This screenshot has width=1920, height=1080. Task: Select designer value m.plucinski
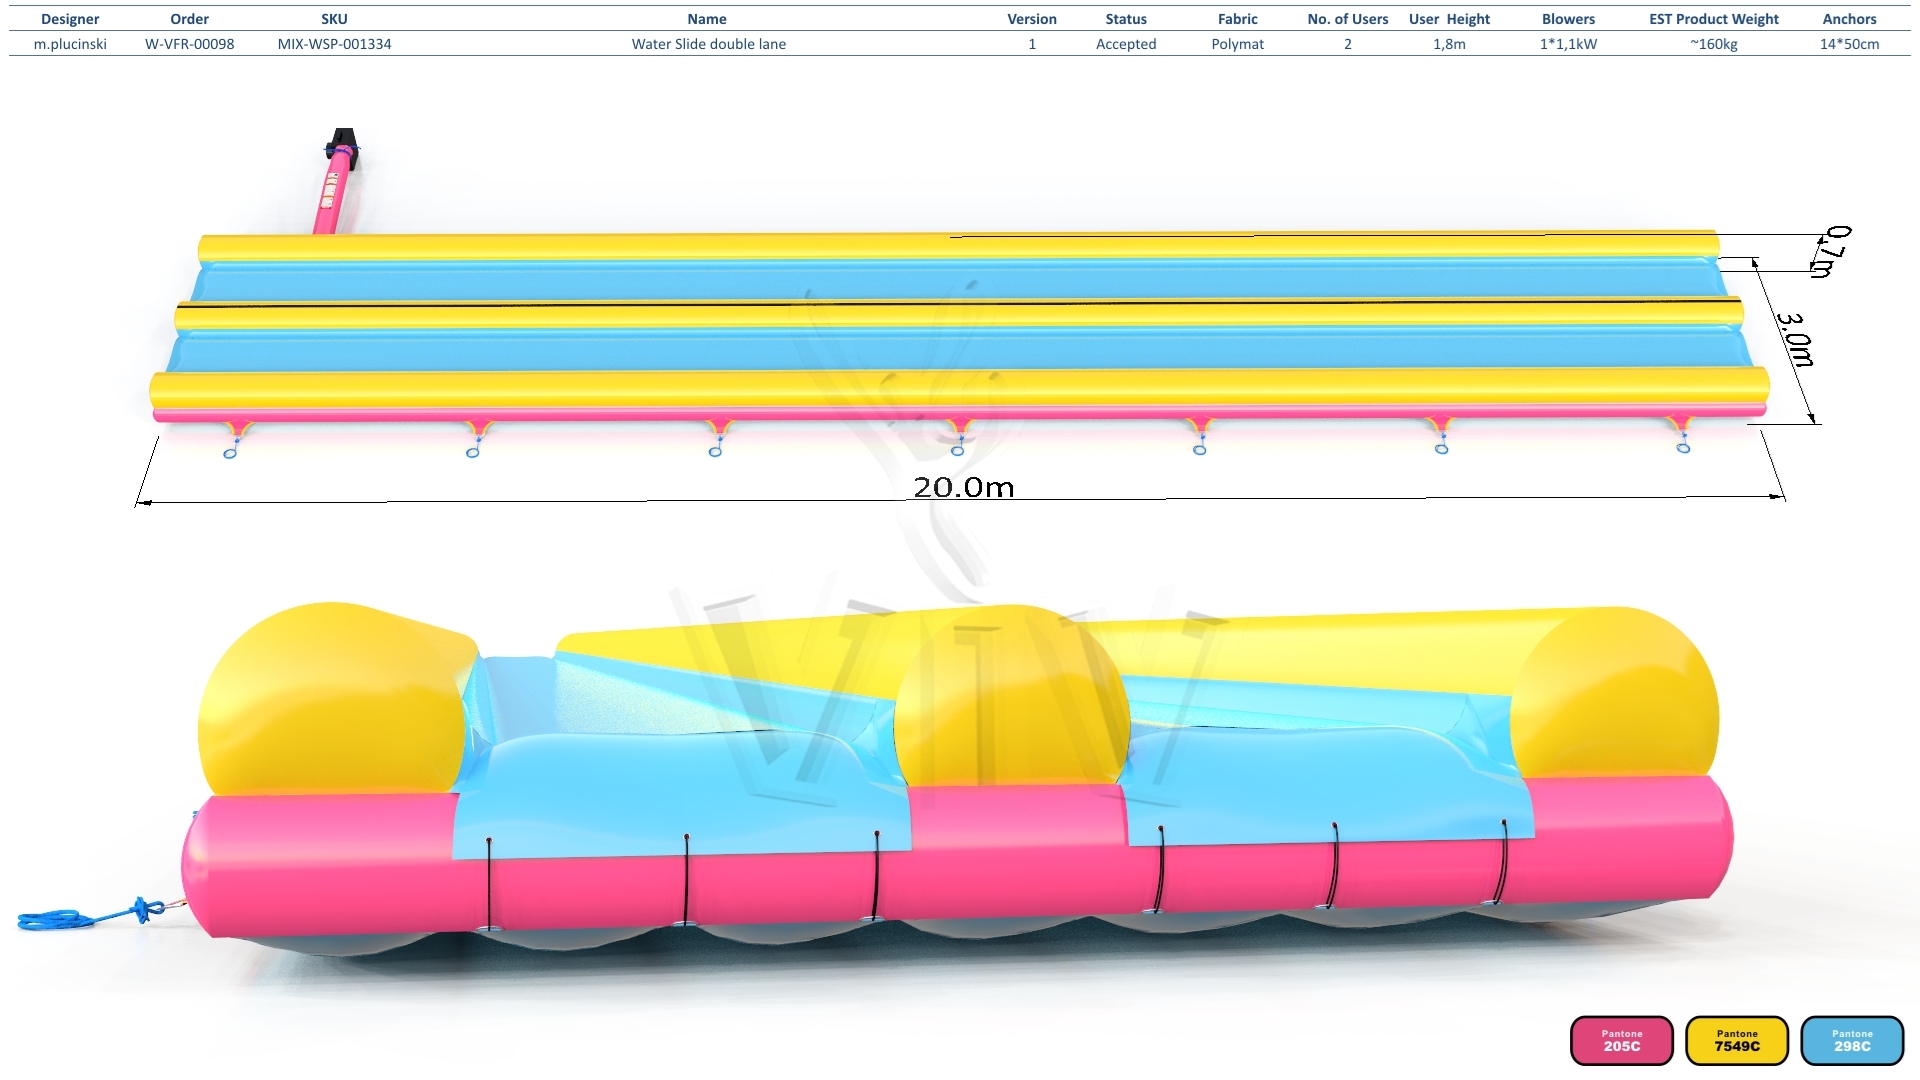point(70,44)
